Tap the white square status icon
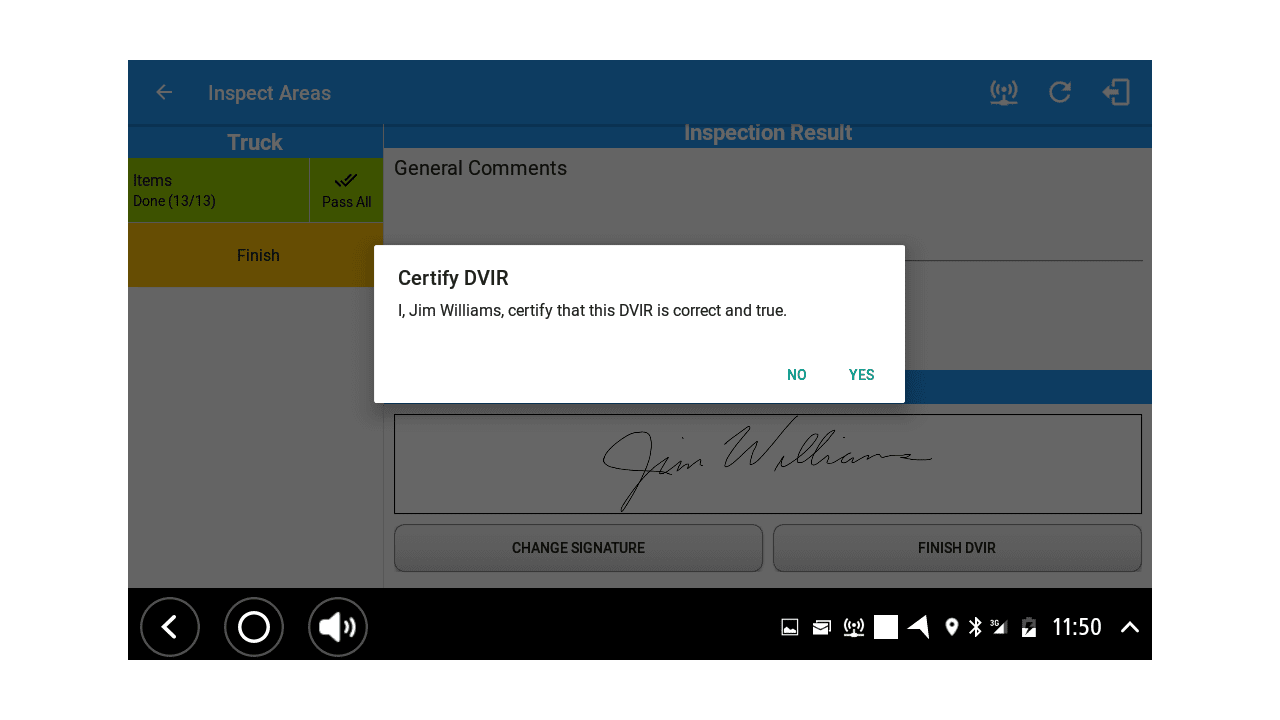This screenshot has height=720, width=1280. tap(886, 627)
